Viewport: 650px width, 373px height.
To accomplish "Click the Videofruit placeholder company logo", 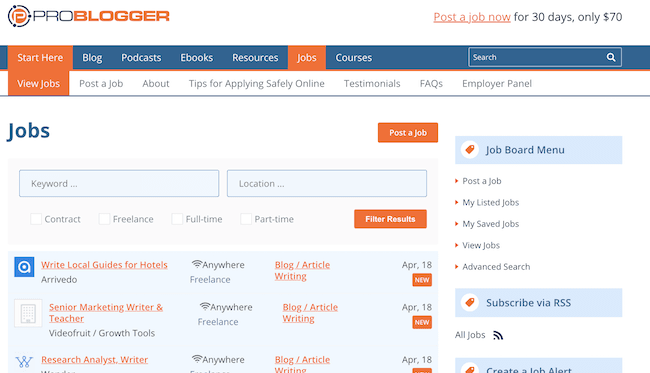I will [28, 313].
